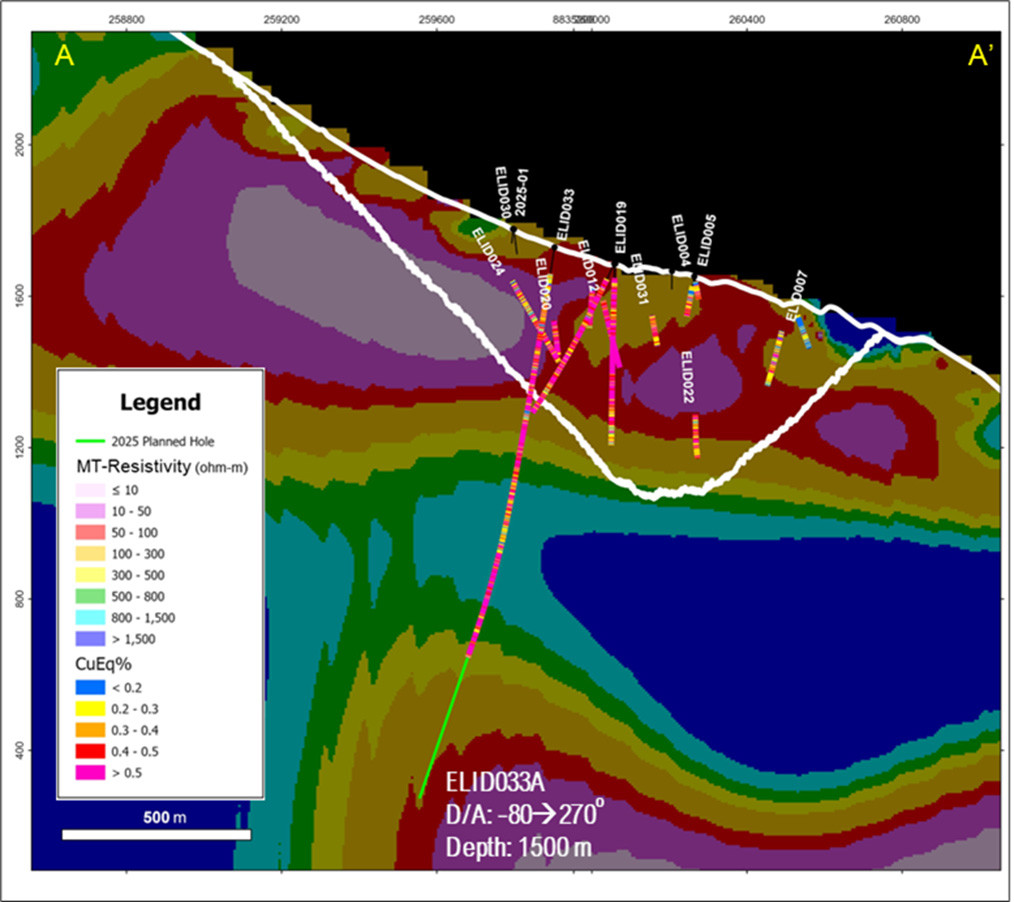Click the 260400 easting axis label

click(x=746, y=19)
